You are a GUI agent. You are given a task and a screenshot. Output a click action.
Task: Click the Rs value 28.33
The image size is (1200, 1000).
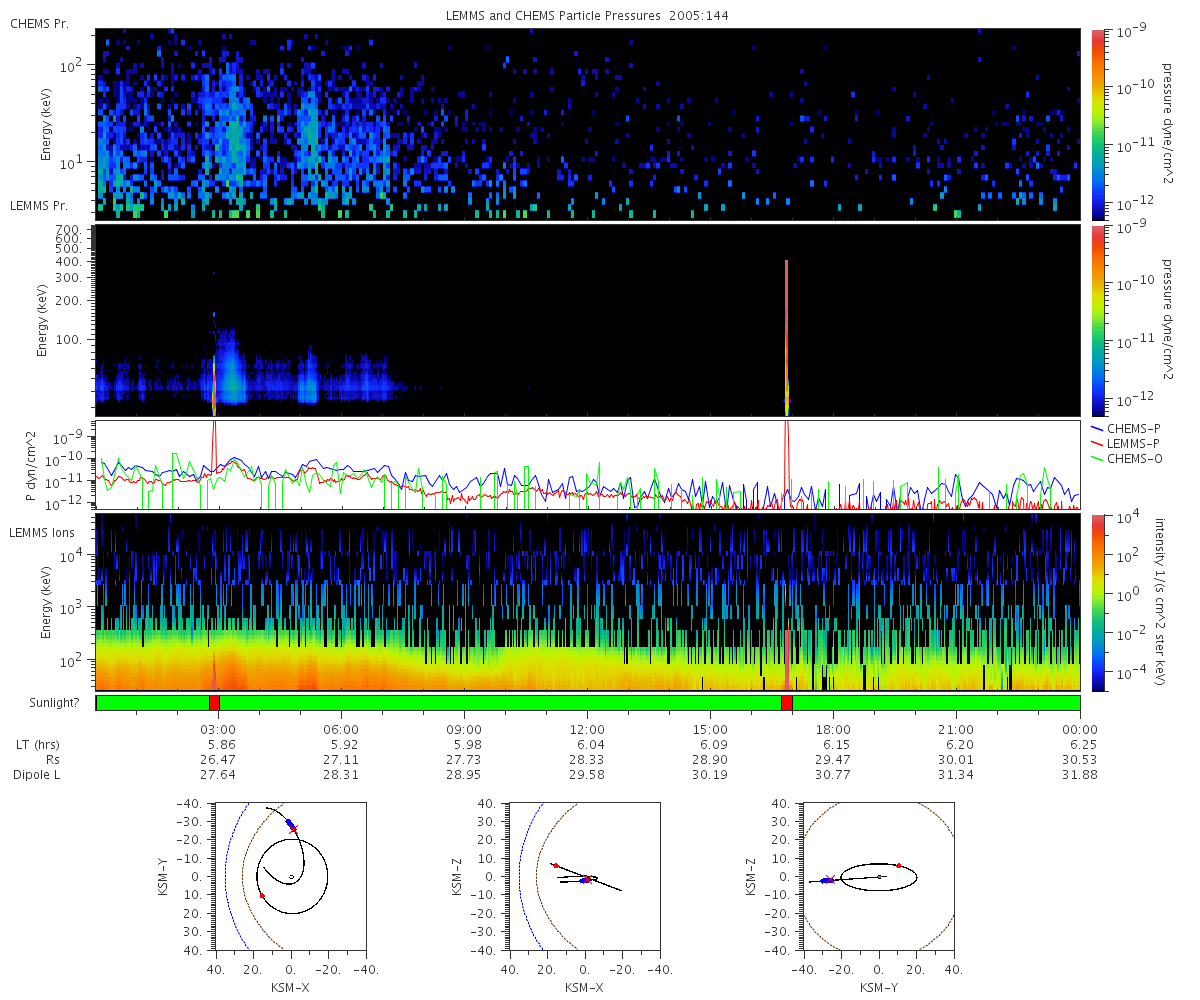click(x=587, y=760)
